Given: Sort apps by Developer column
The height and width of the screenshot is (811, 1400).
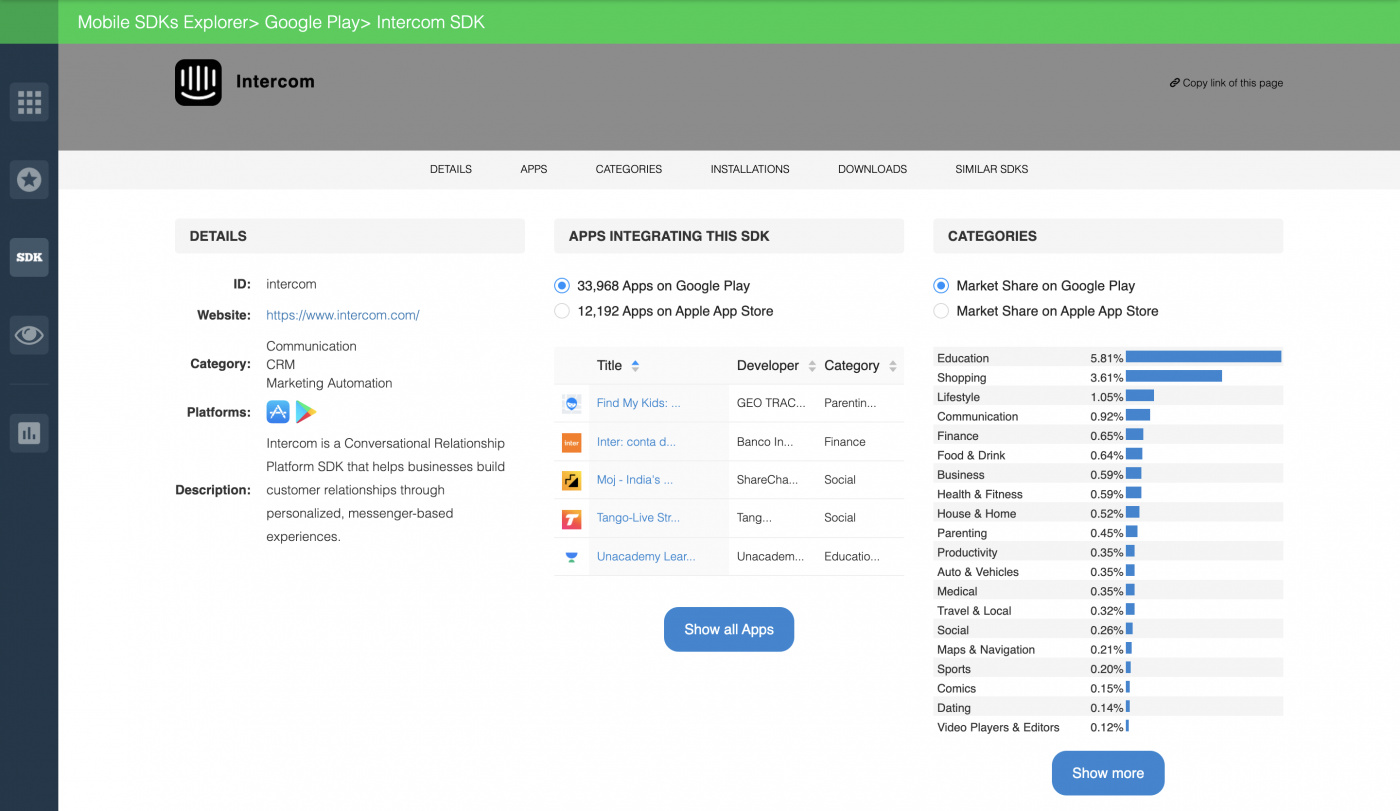Looking at the screenshot, I should [812, 365].
